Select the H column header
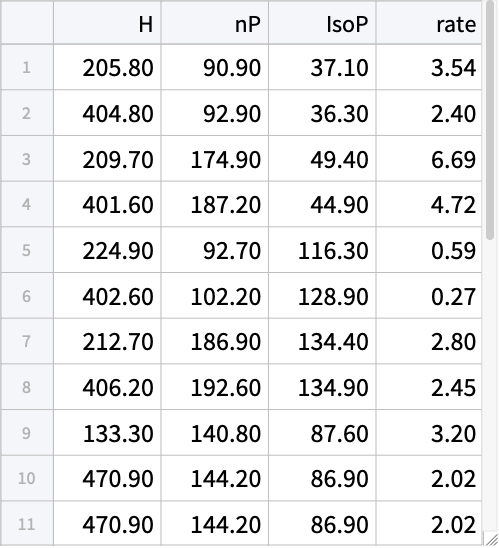The width and height of the screenshot is (499, 548). tap(107, 23)
